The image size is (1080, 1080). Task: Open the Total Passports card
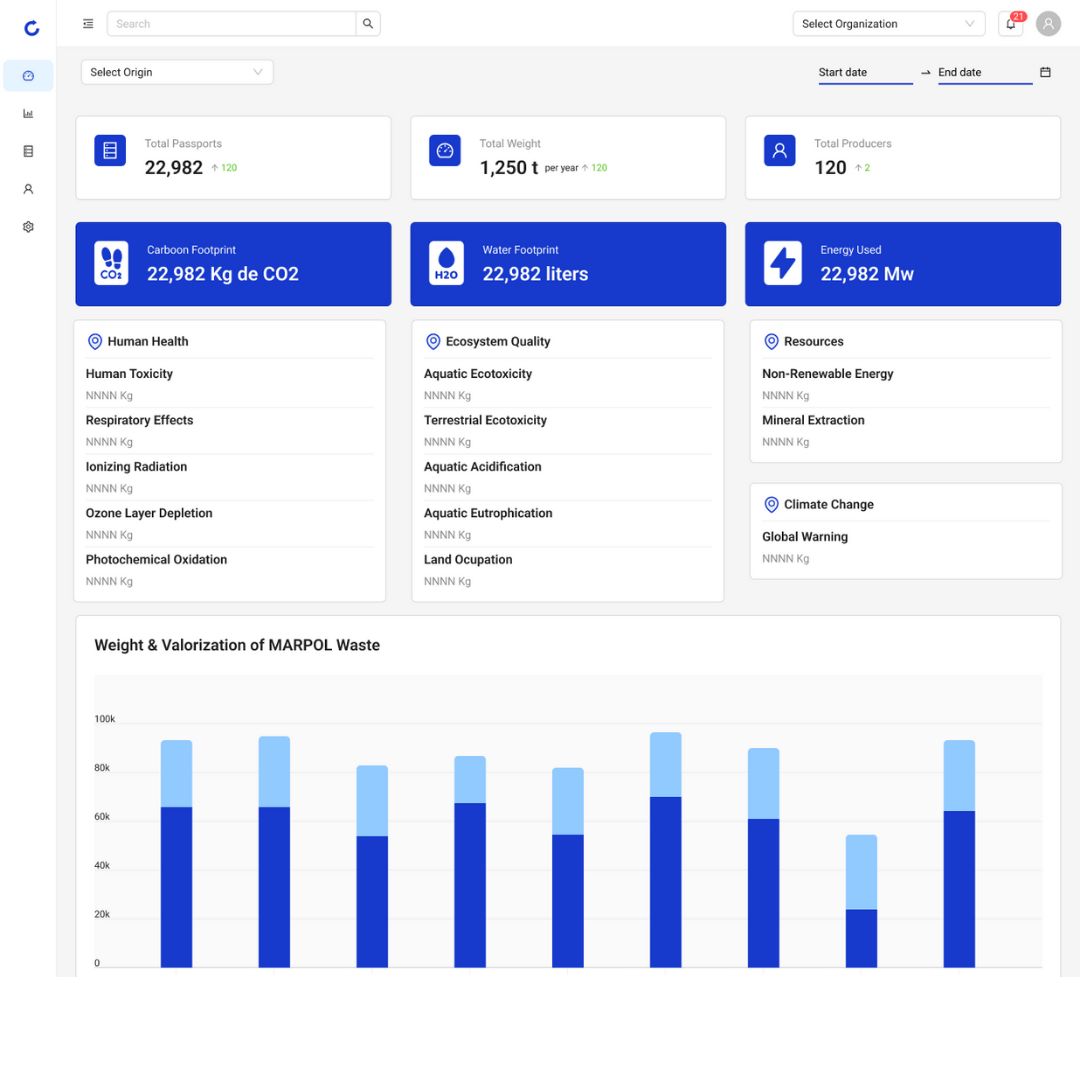pos(233,158)
